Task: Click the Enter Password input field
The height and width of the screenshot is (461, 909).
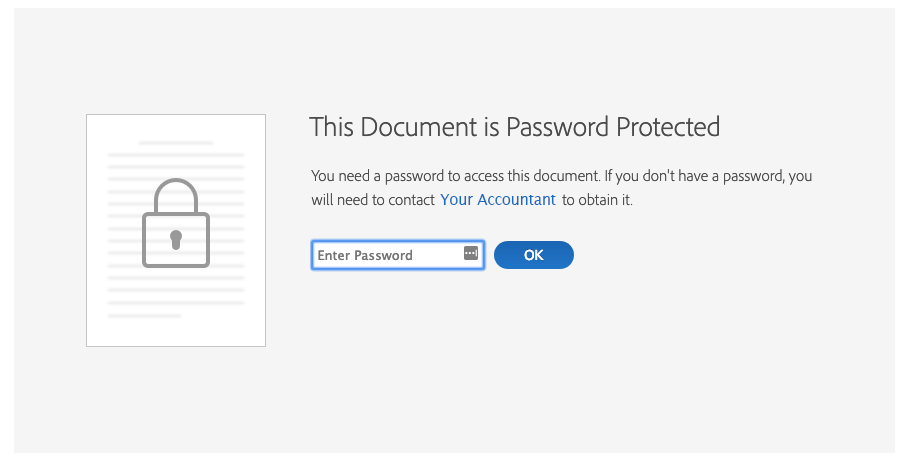Action: pos(398,255)
